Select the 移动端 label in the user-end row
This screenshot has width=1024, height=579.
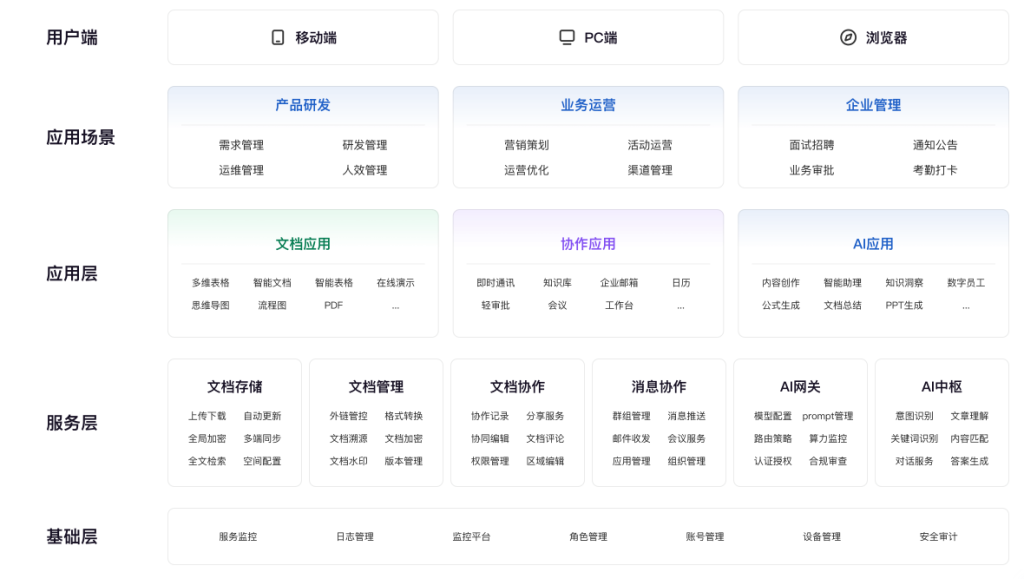316,38
